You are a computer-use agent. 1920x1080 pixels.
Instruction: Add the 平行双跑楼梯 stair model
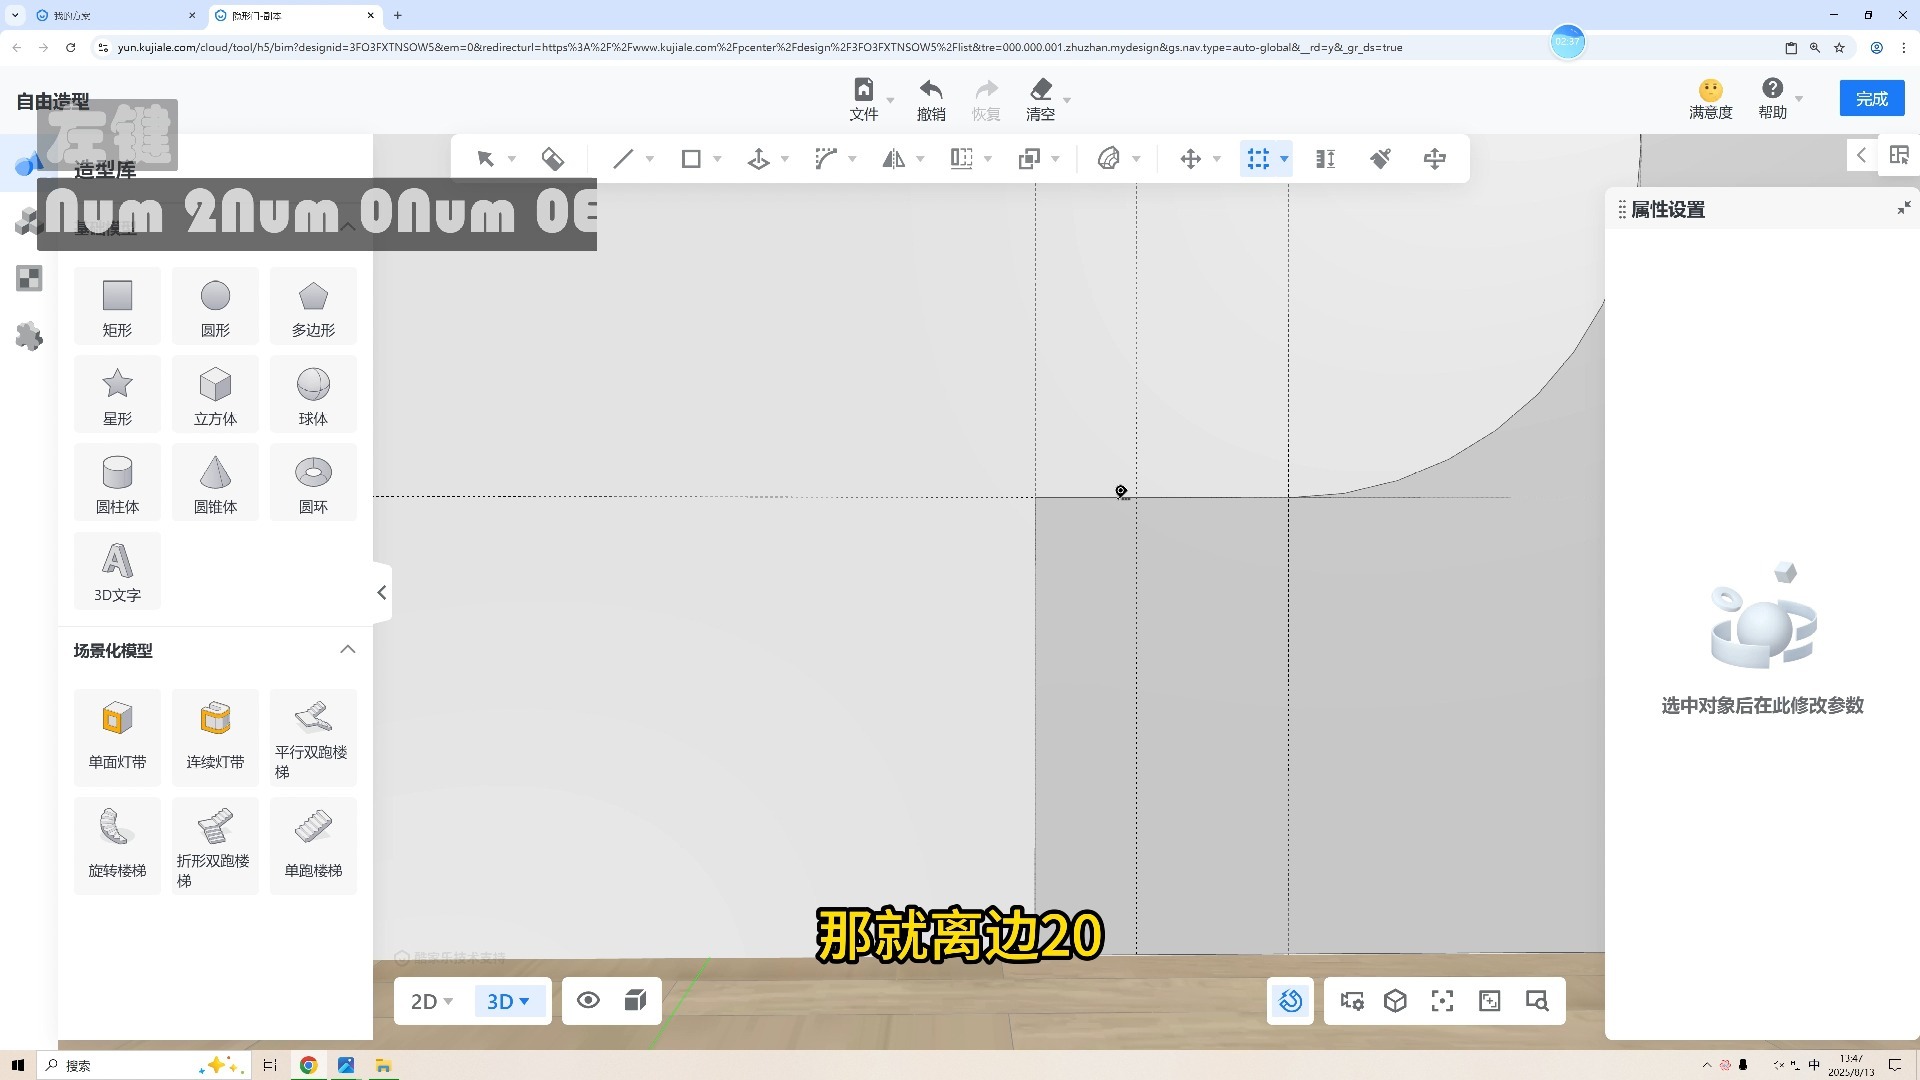(x=313, y=737)
